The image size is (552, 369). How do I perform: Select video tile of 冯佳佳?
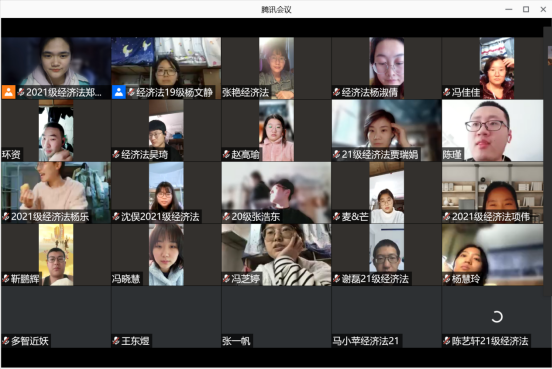pos(493,68)
